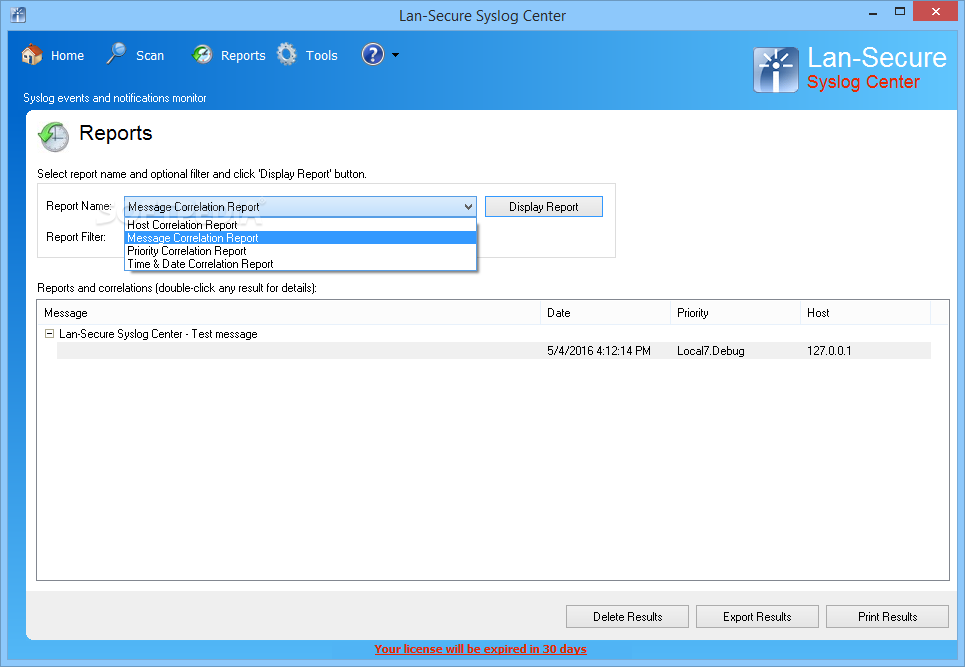Sort by Host column header
Image resolution: width=965 pixels, height=667 pixels.
[x=865, y=313]
